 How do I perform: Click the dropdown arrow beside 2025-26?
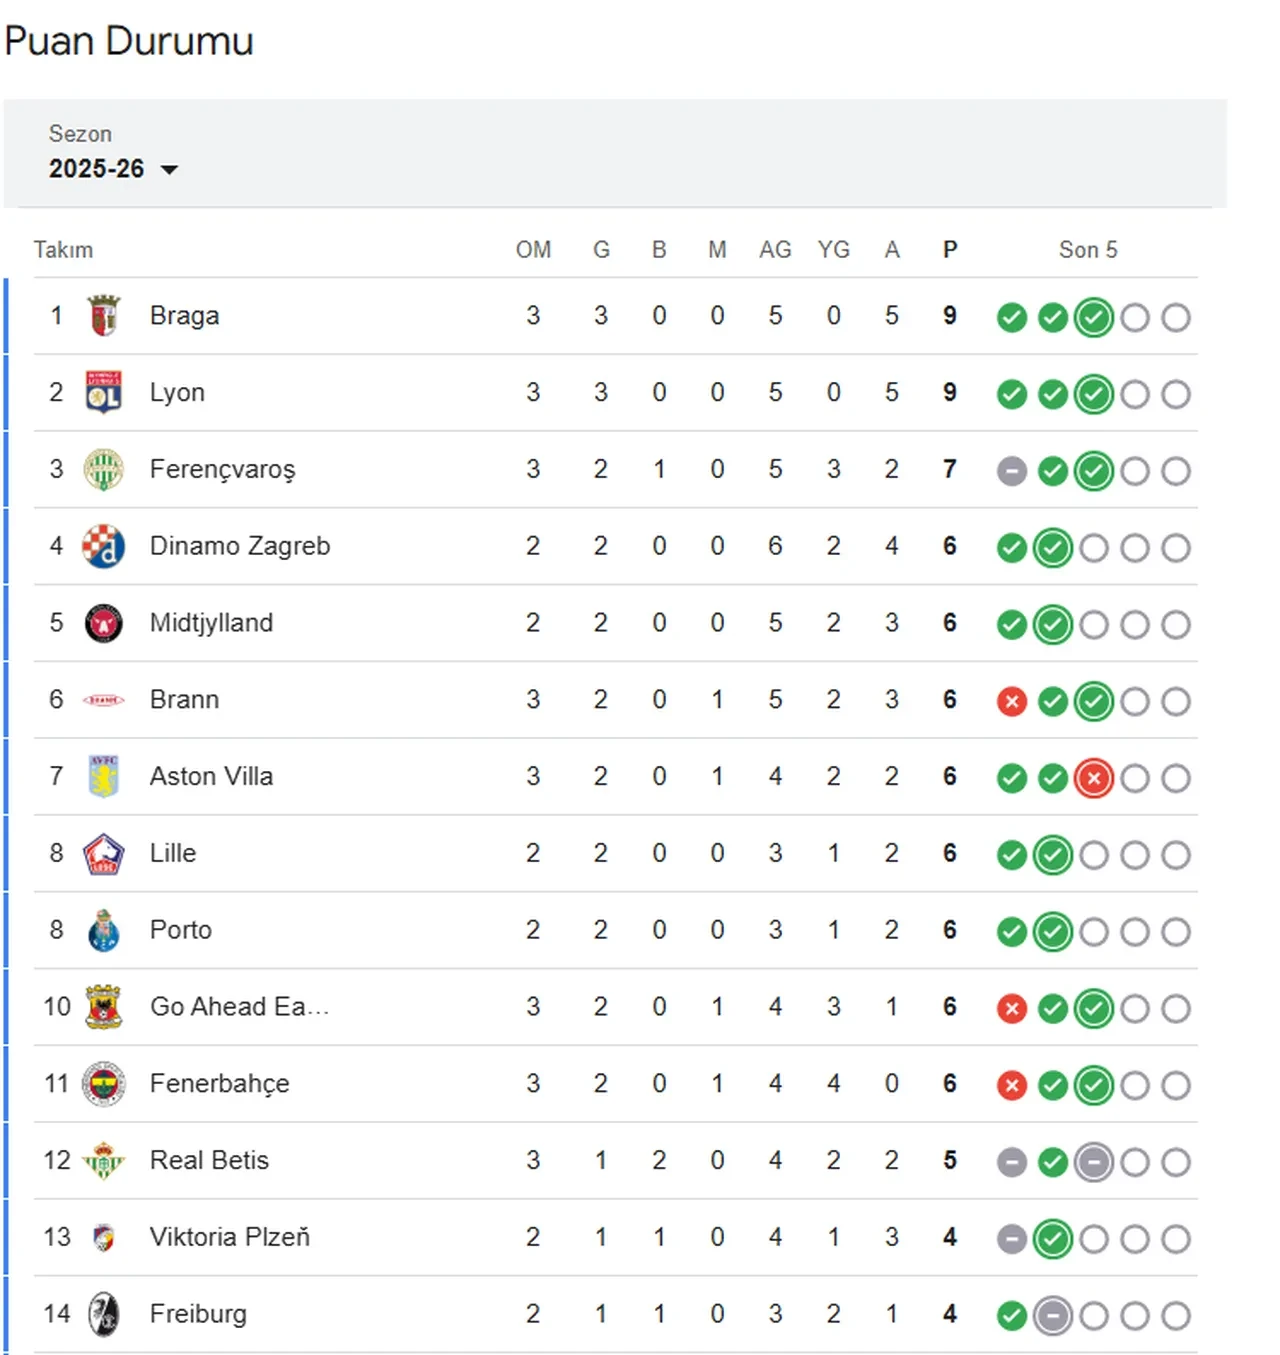click(x=170, y=169)
